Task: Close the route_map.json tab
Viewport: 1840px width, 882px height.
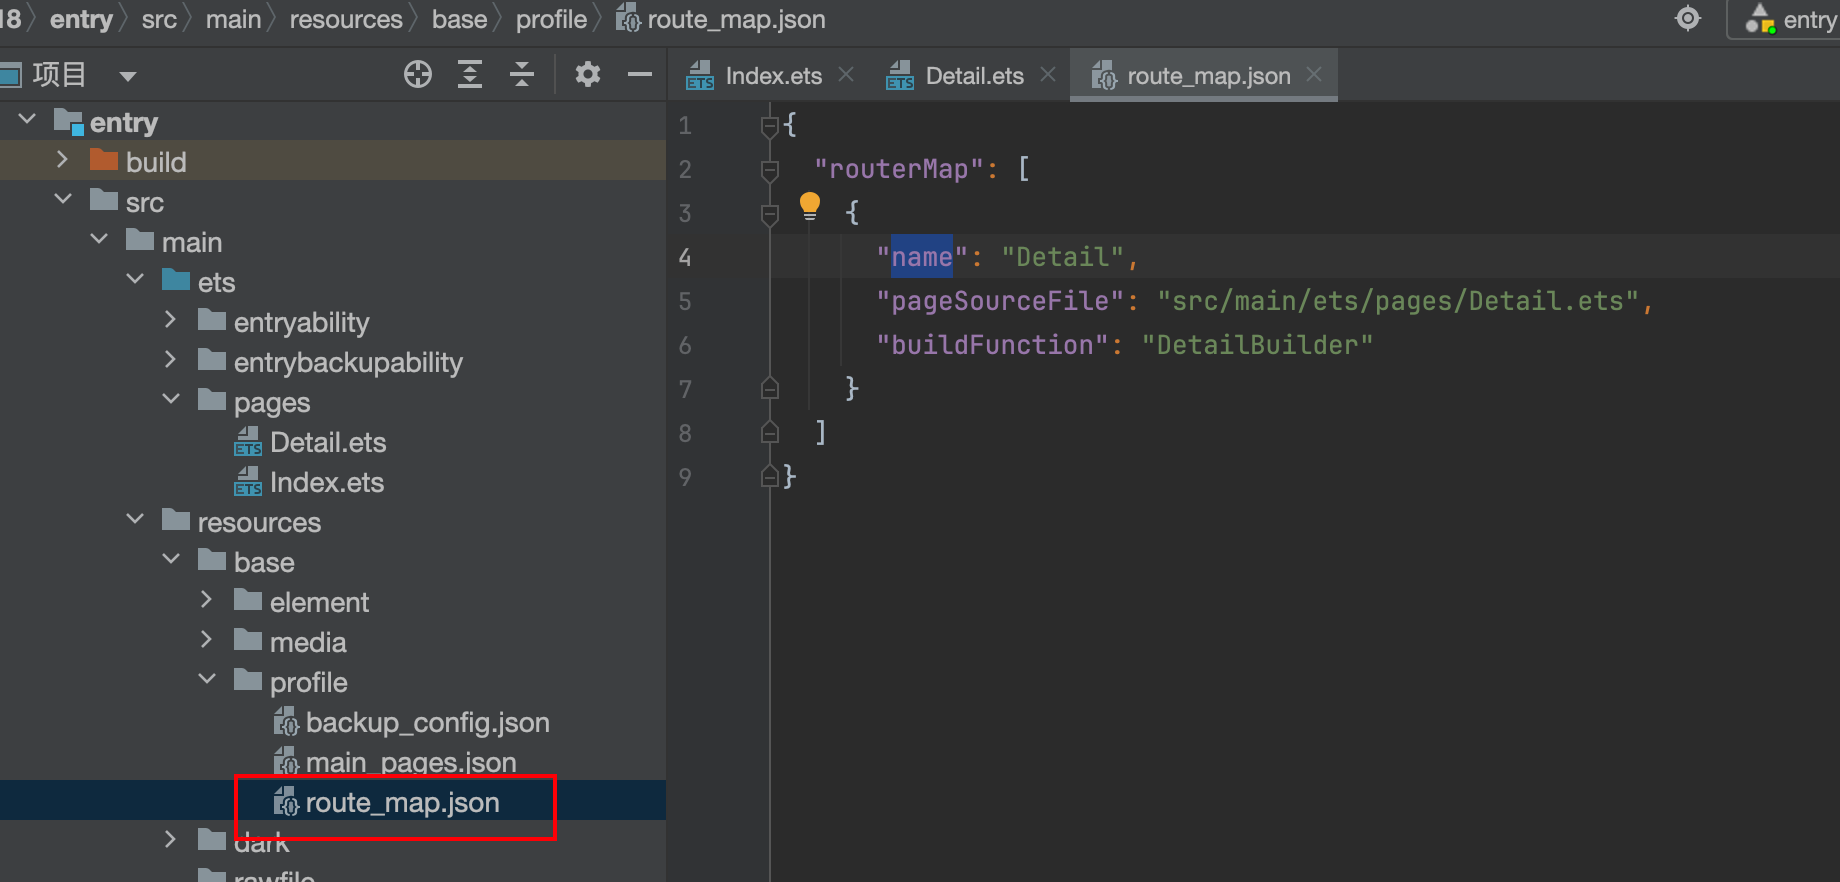Action: click(1314, 75)
